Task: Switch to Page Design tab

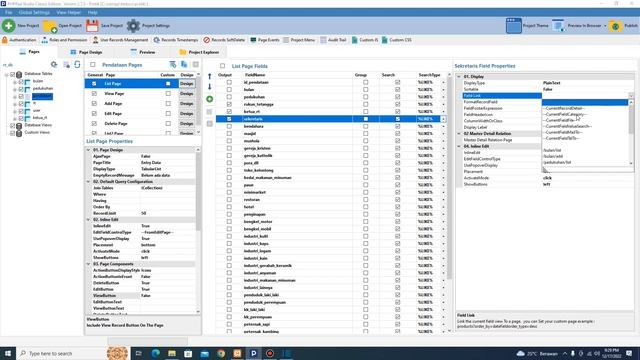Action: pos(86,52)
